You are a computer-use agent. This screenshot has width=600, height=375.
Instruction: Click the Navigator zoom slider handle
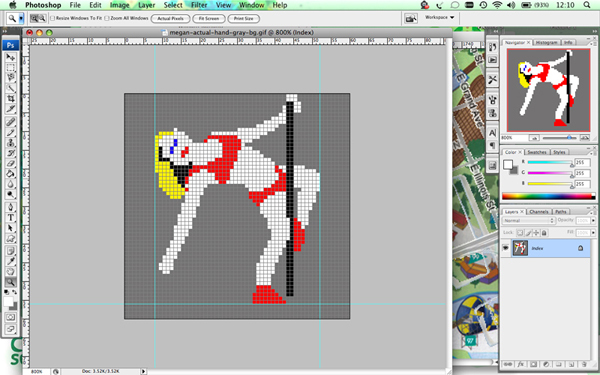point(569,137)
